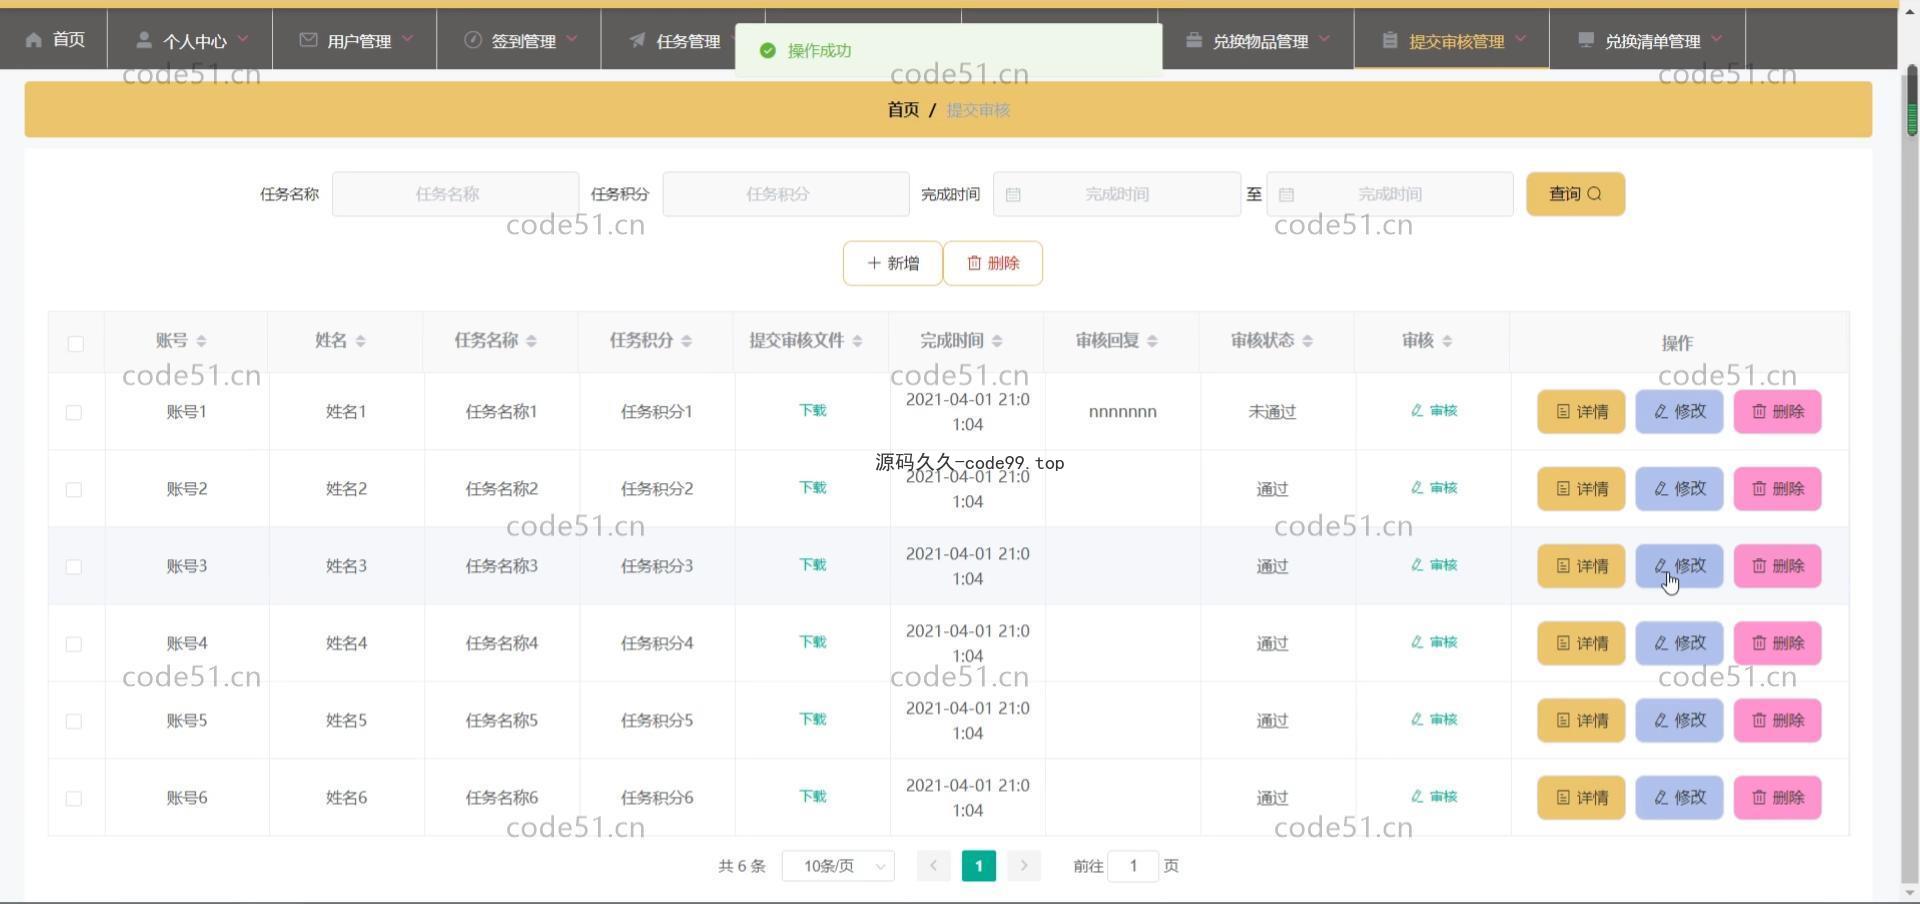Click 修改 for 账号6 row

[1679, 798]
